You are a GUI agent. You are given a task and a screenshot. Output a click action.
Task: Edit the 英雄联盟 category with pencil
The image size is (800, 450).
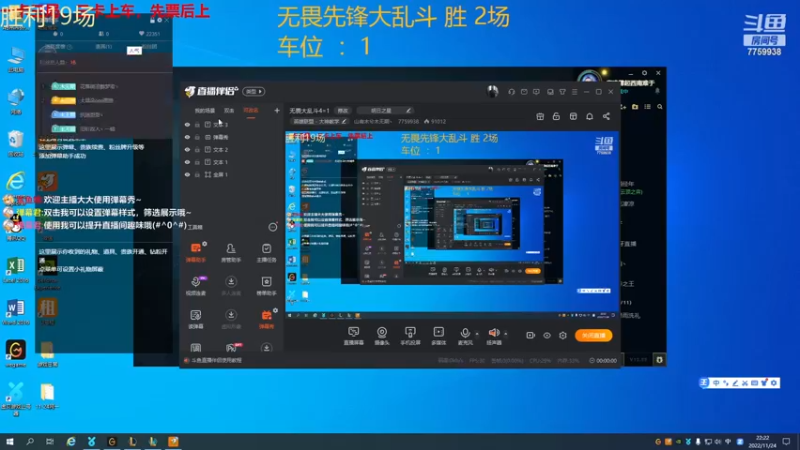click(x=344, y=121)
